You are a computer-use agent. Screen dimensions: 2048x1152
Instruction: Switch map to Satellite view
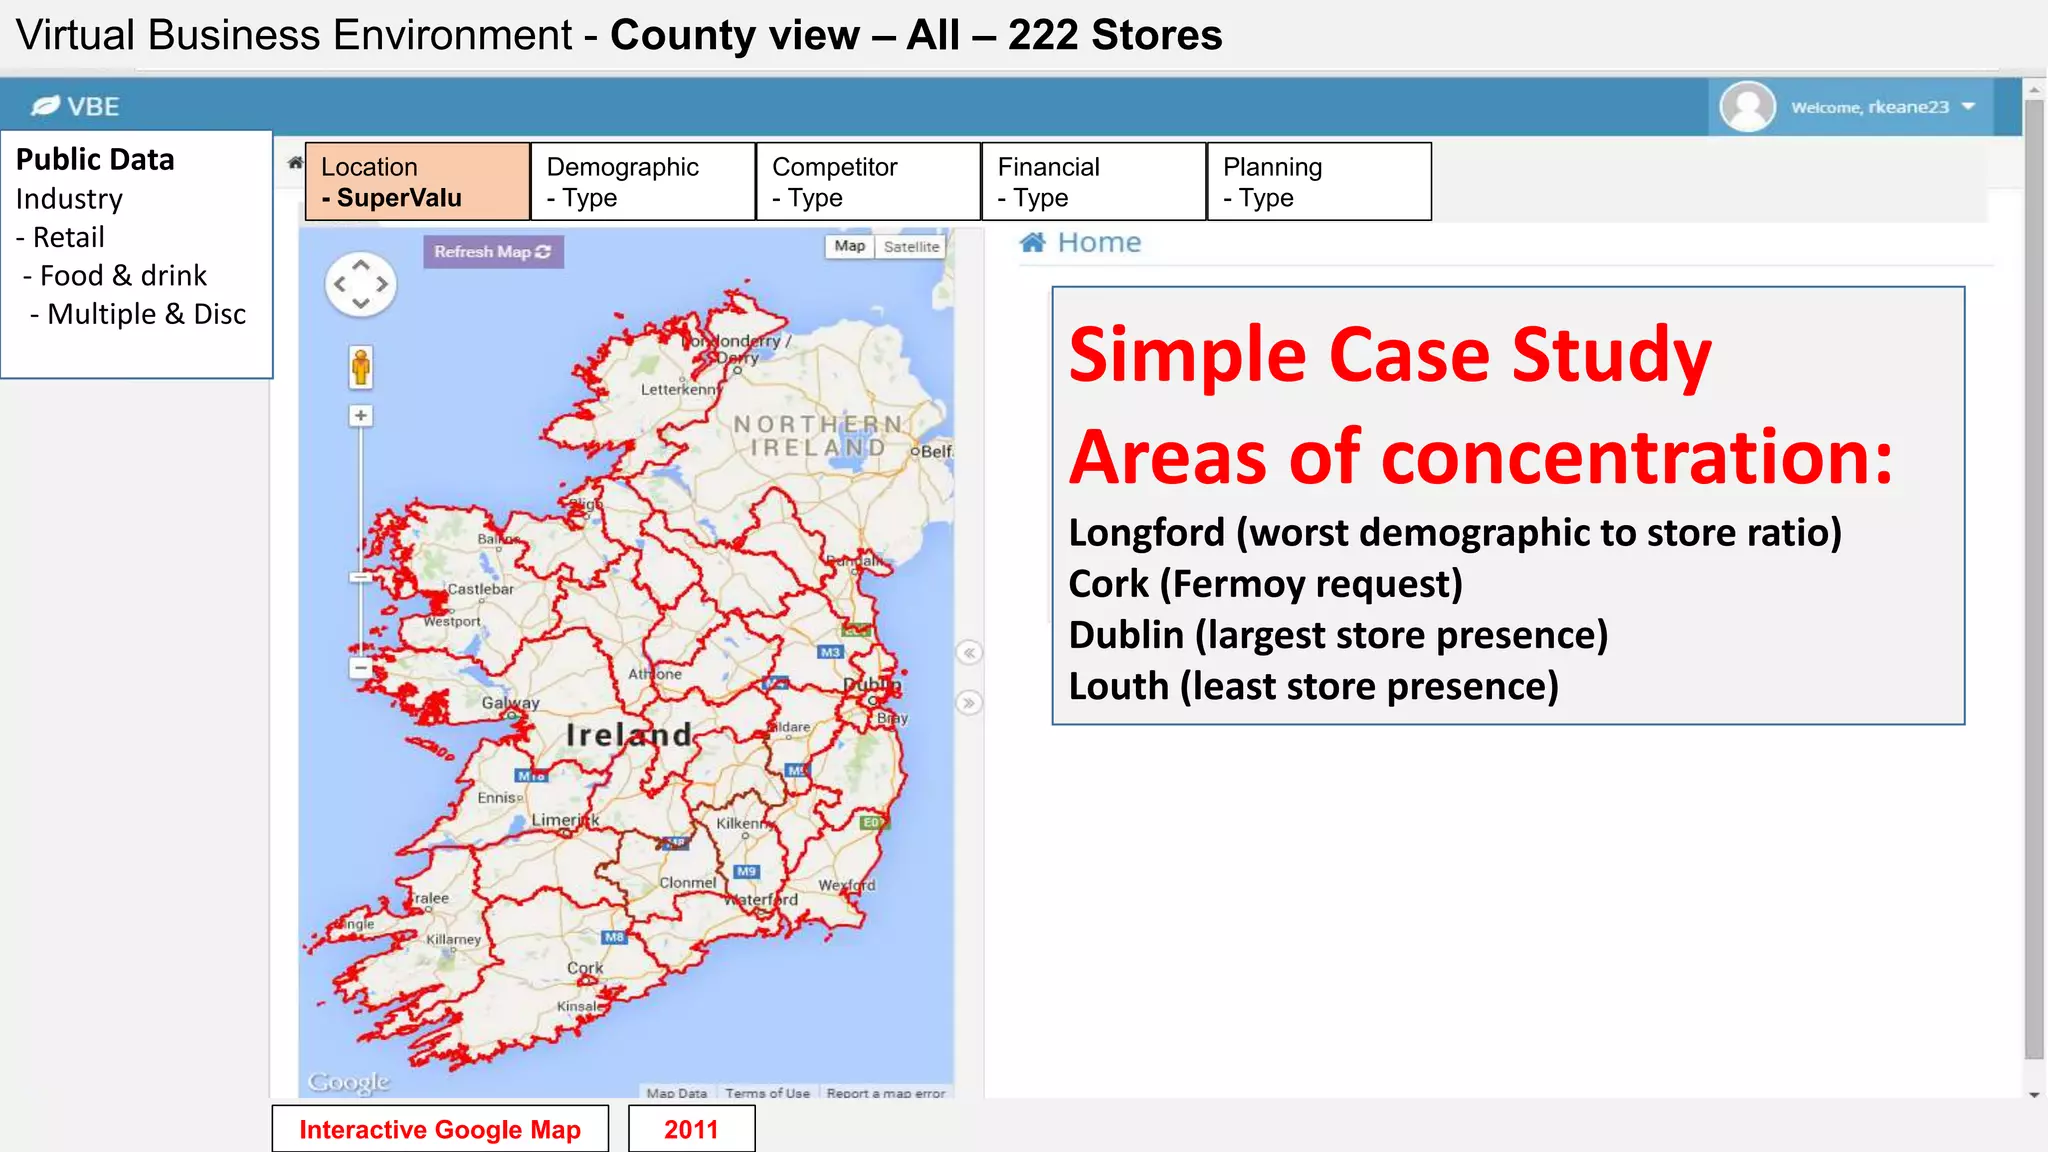coord(911,246)
